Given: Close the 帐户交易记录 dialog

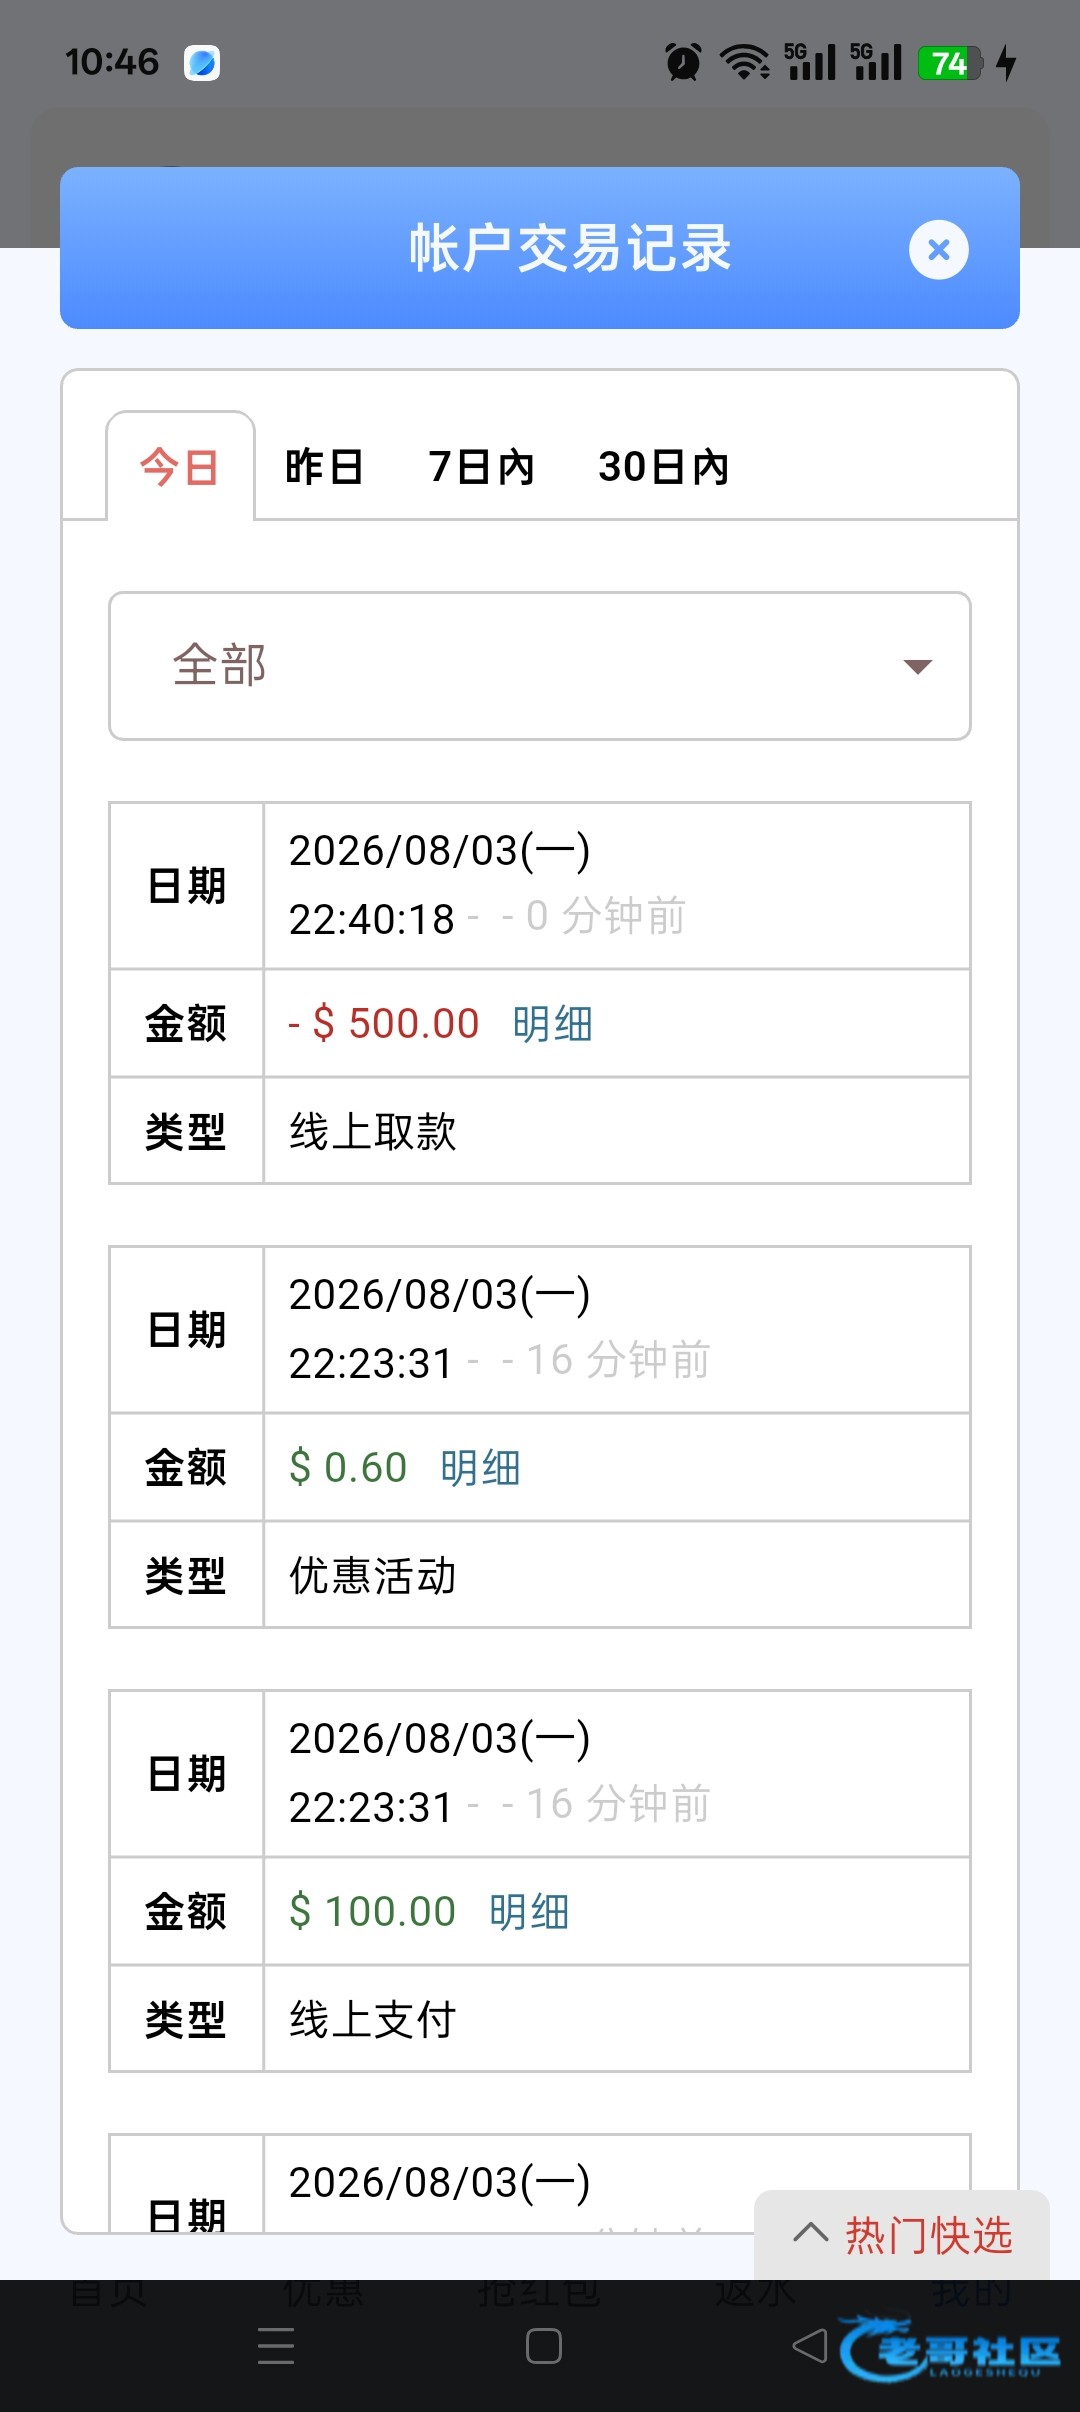Looking at the screenshot, I should point(938,249).
